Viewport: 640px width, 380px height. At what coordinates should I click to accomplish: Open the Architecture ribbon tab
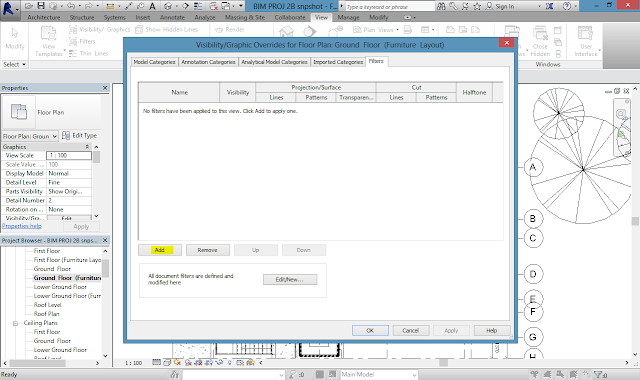[44, 18]
